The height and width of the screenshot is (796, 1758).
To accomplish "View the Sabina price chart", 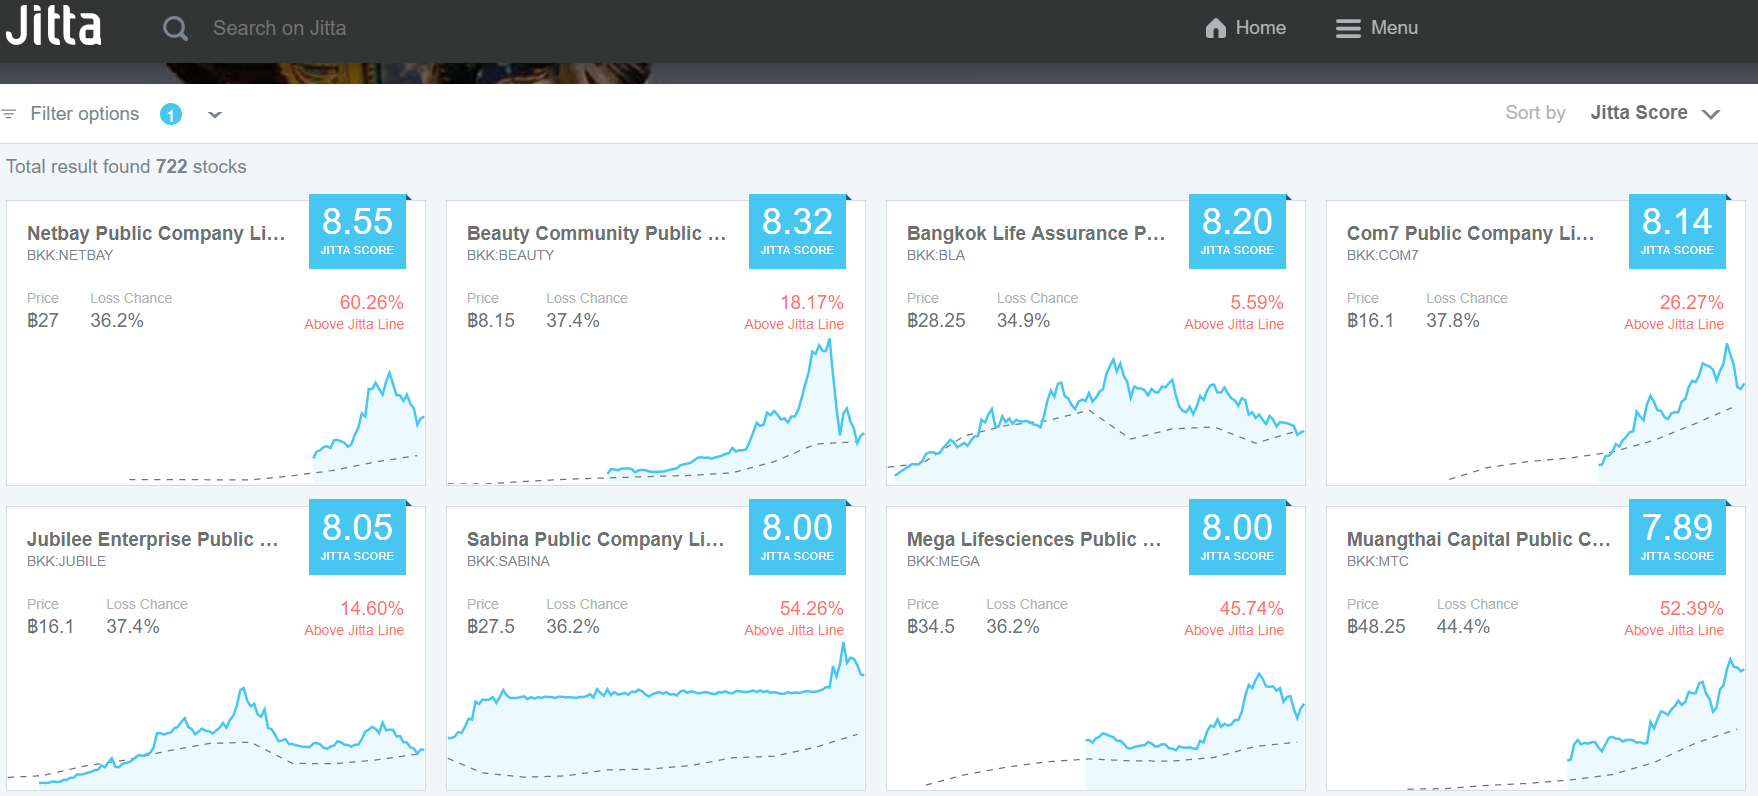I will tap(656, 716).
